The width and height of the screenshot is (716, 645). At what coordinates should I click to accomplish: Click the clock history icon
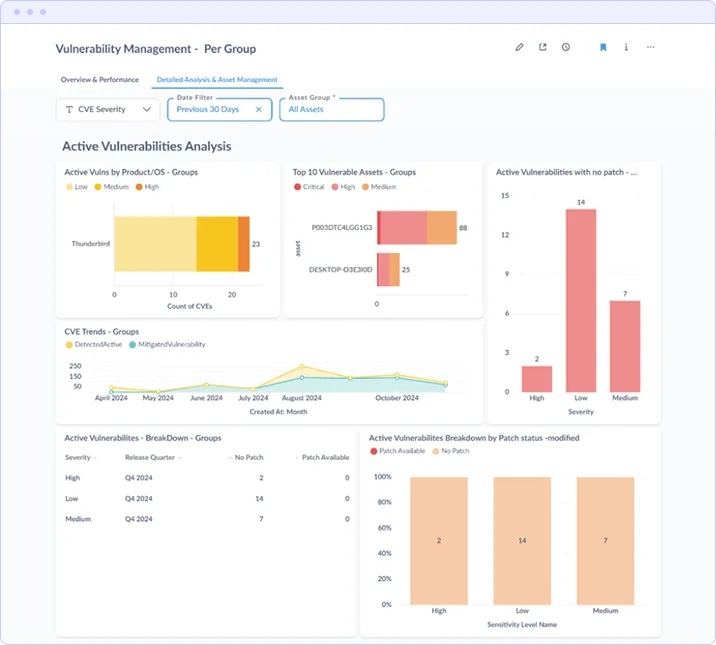pyautogui.click(x=566, y=47)
